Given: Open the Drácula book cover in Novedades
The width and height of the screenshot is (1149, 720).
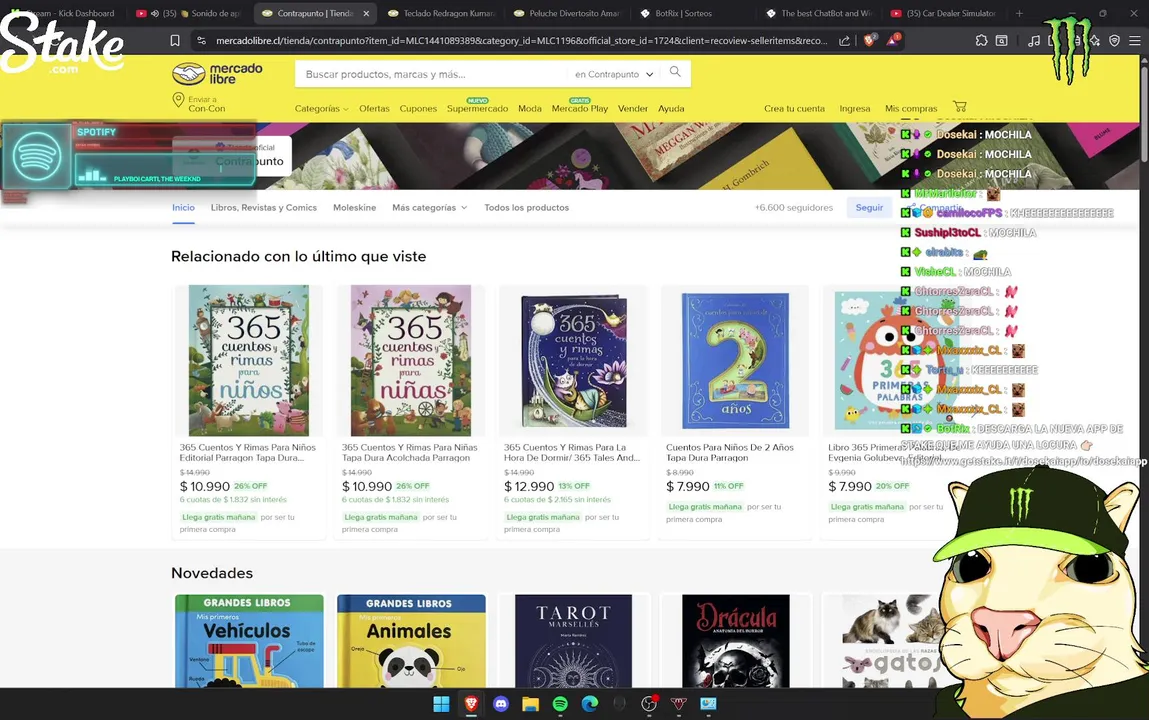Looking at the screenshot, I should click(736, 641).
